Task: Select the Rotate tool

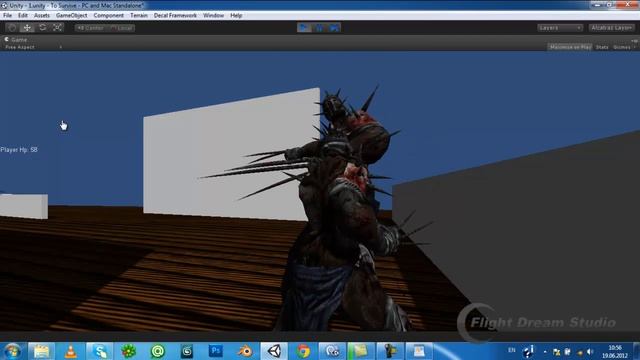Action: coord(42,28)
